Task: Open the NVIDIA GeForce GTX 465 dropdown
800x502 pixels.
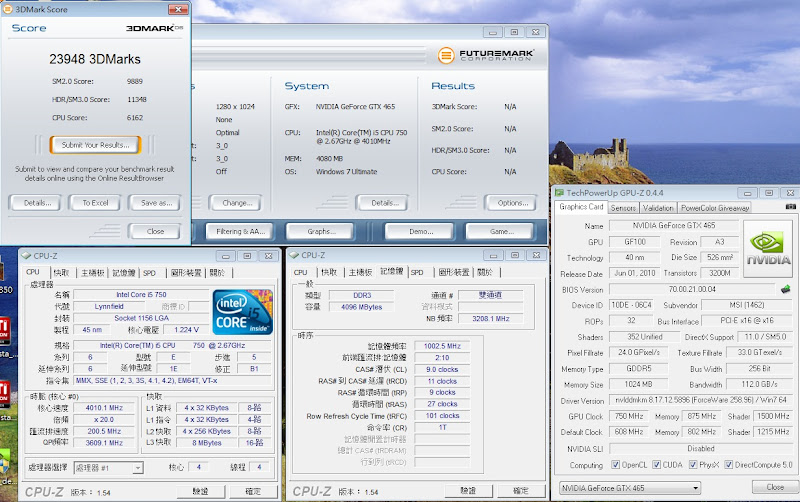Action: [x=630, y=488]
